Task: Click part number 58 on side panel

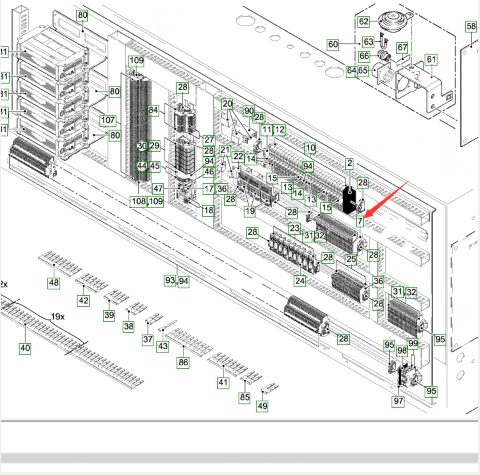Action: coord(471,27)
